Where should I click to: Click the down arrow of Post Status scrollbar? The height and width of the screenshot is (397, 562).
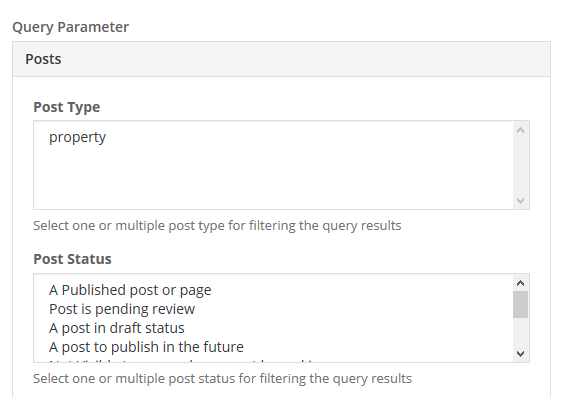click(x=520, y=354)
